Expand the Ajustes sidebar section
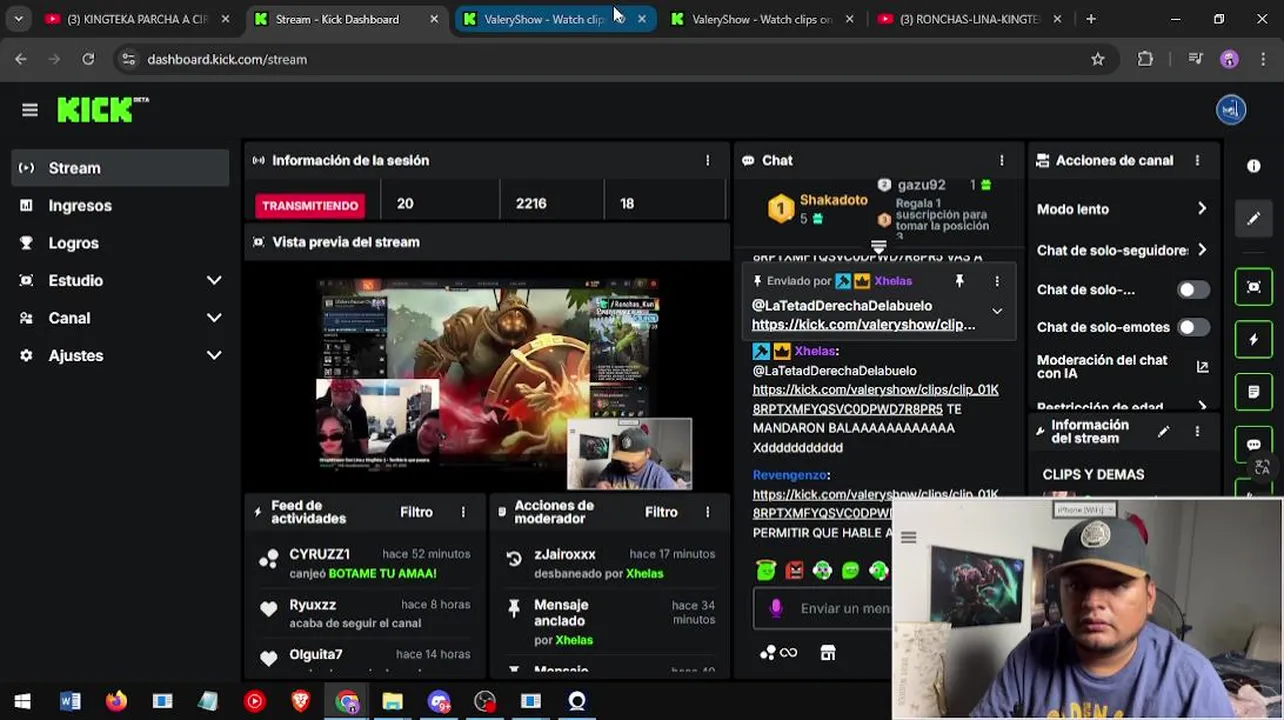 coord(214,355)
